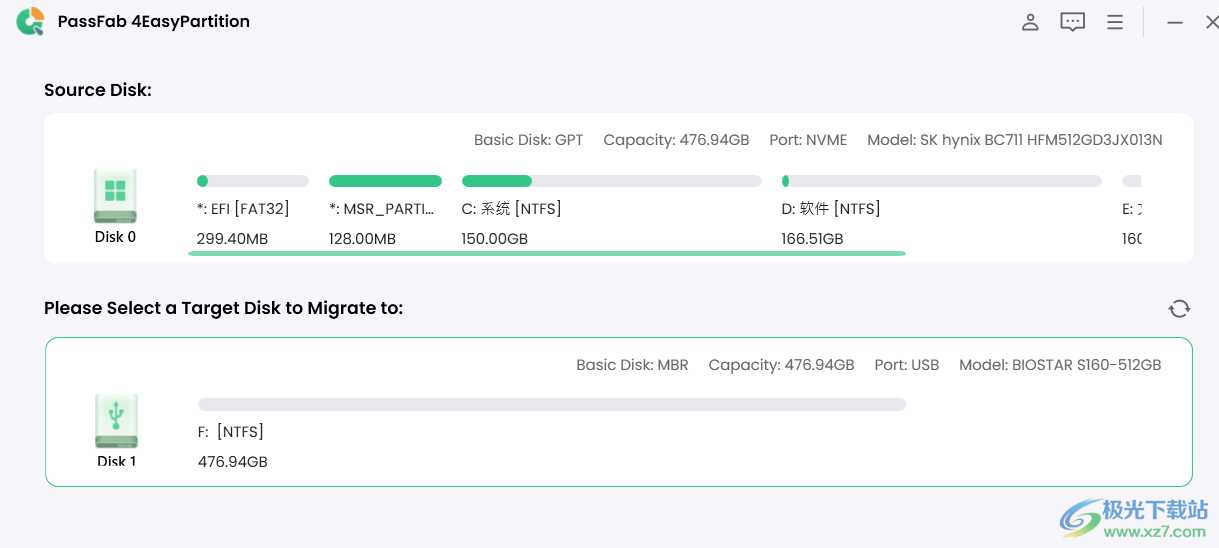Click the Disk 0 Windows drive icon
This screenshot has width=1219, height=548.
115,195
